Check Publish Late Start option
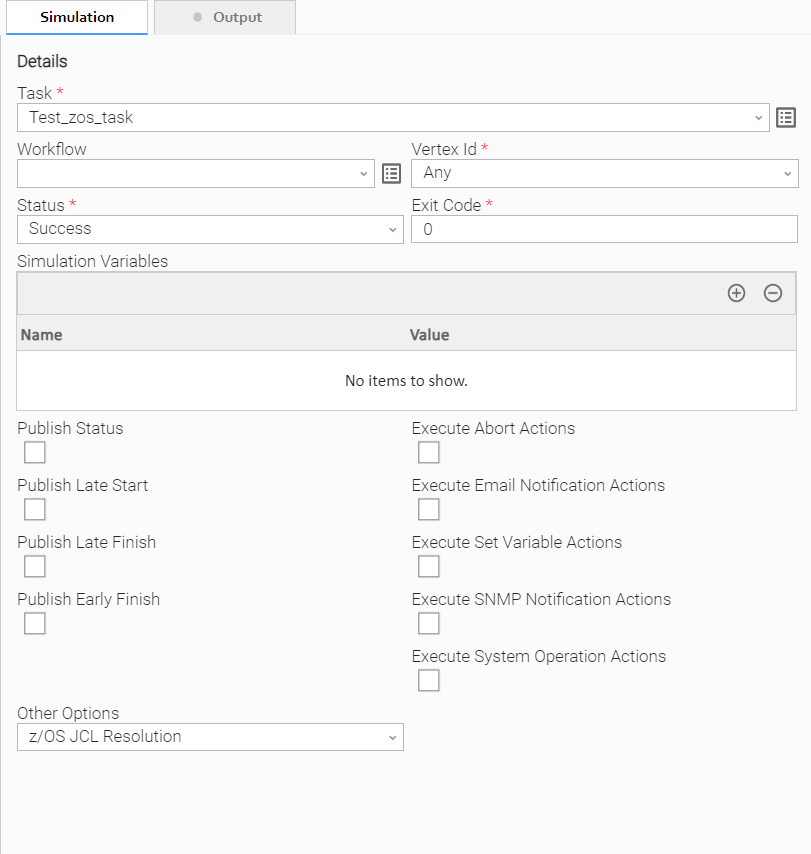The height and width of the screenshot is (854, 811). tap(35, 510)
